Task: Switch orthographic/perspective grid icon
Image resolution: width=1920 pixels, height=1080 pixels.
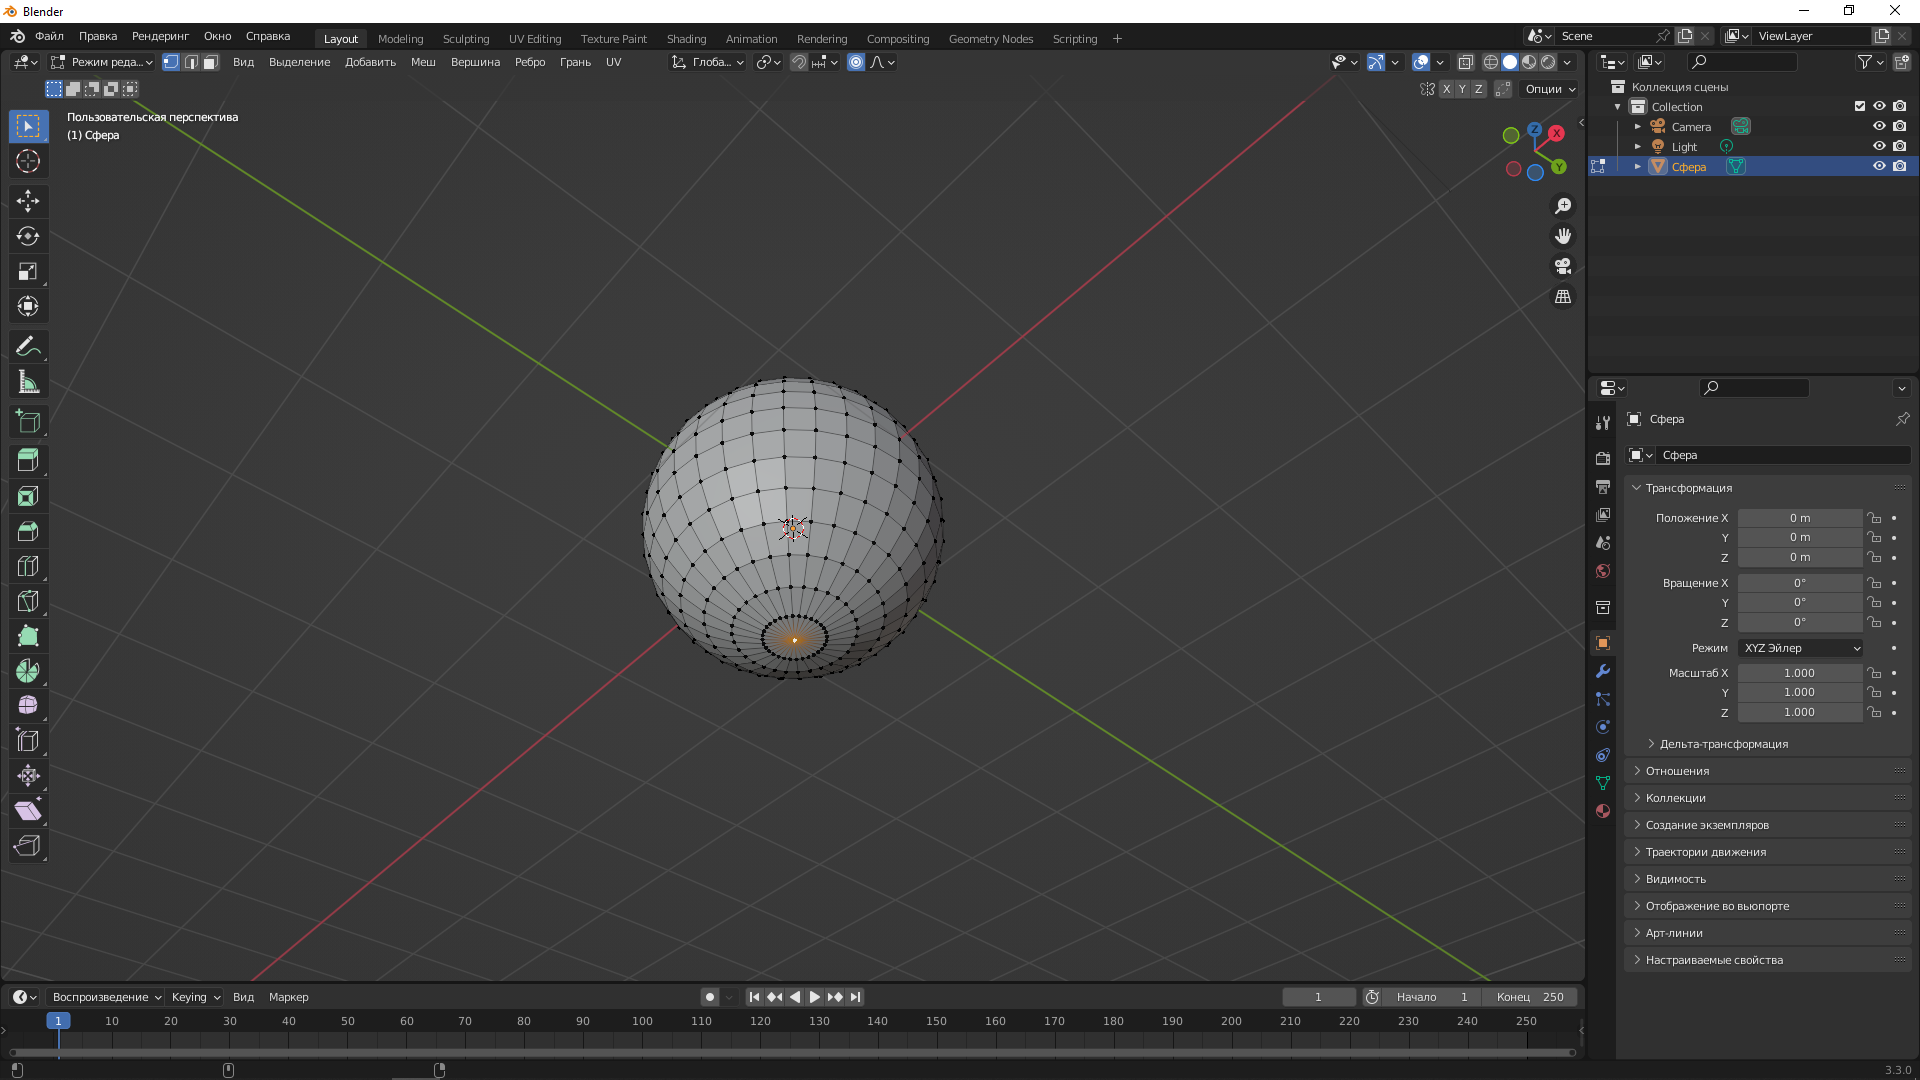Action: tap(1563, 297)
